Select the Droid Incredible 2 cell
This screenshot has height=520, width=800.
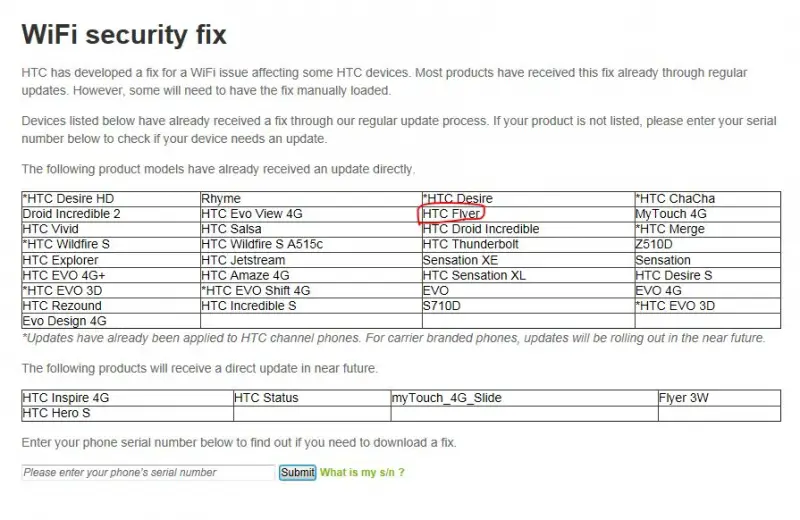(x=111, y=214)
